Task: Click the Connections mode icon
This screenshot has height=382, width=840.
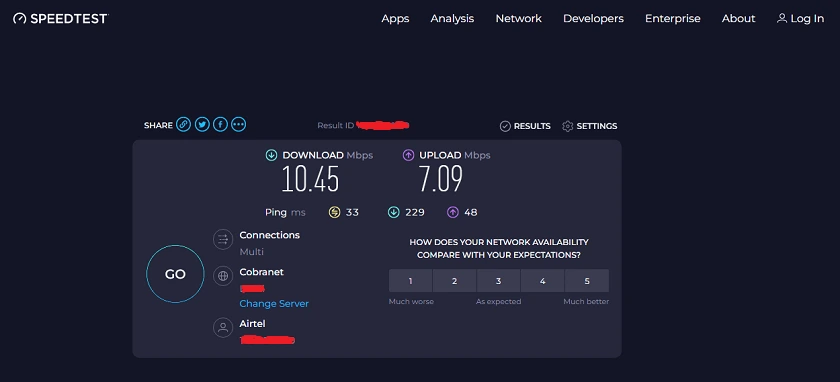Action: coord(223,239)
